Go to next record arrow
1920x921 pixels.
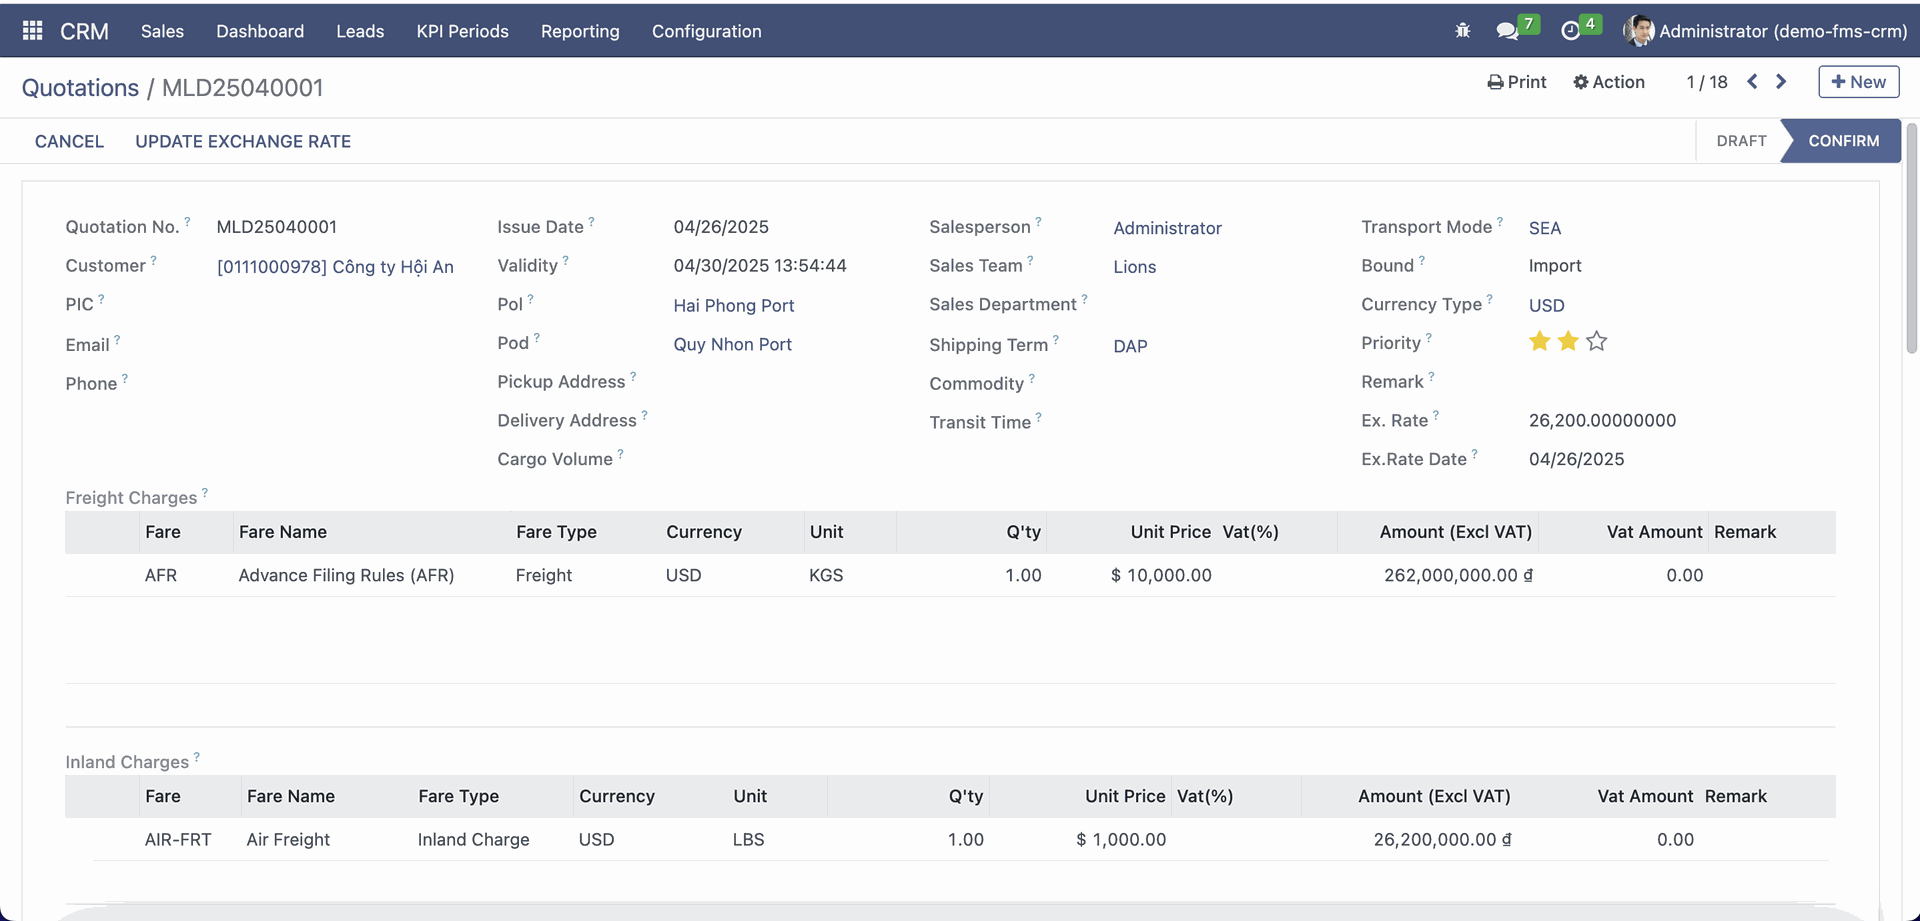(1781, 82)
